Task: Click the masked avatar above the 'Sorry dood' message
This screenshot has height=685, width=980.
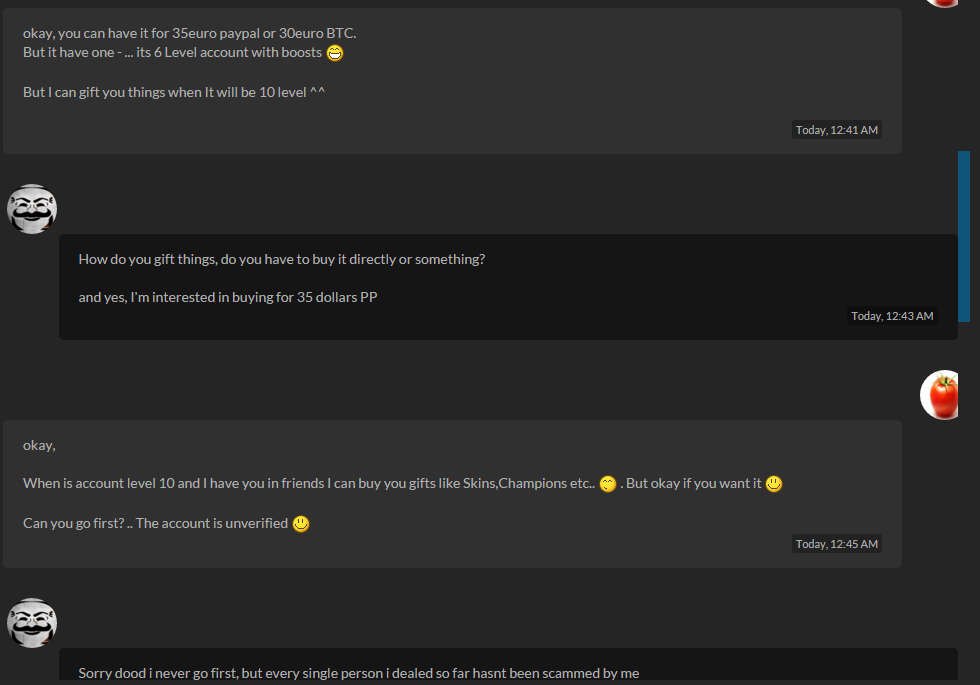Action: pos(32,623)
